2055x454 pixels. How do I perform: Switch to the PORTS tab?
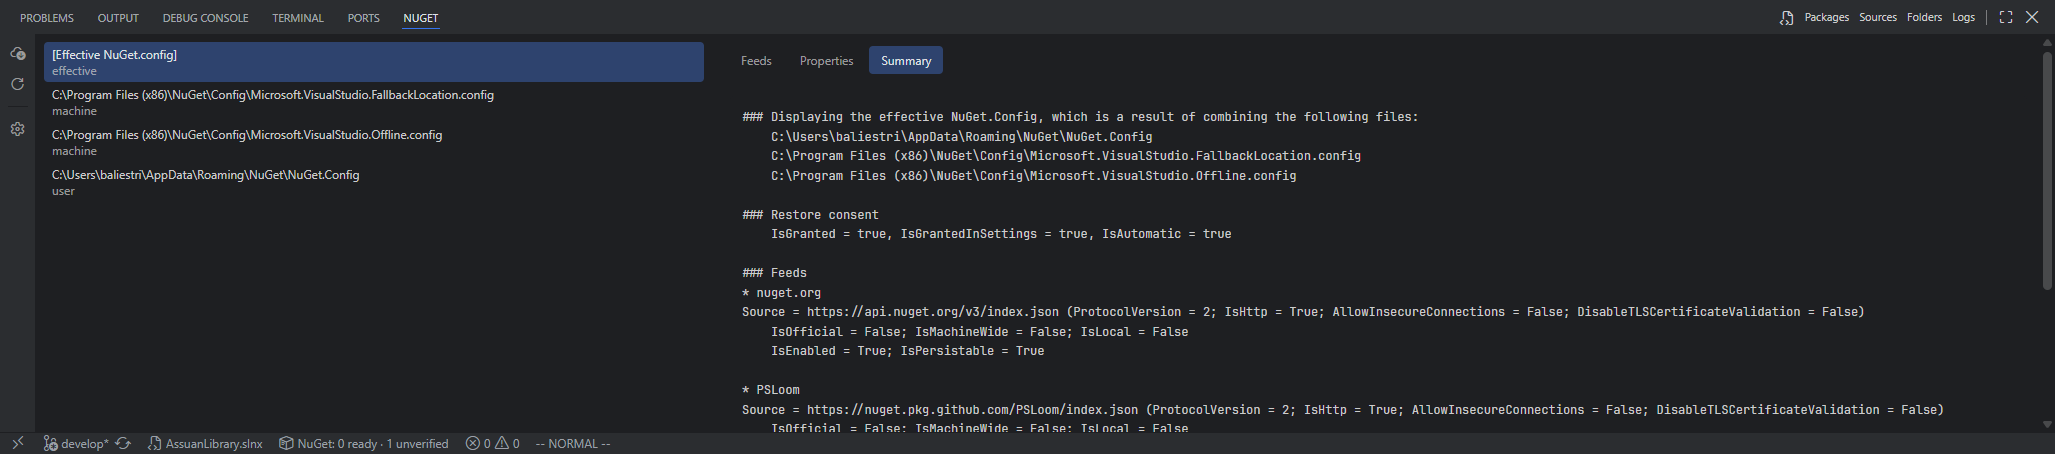[363, 18]
